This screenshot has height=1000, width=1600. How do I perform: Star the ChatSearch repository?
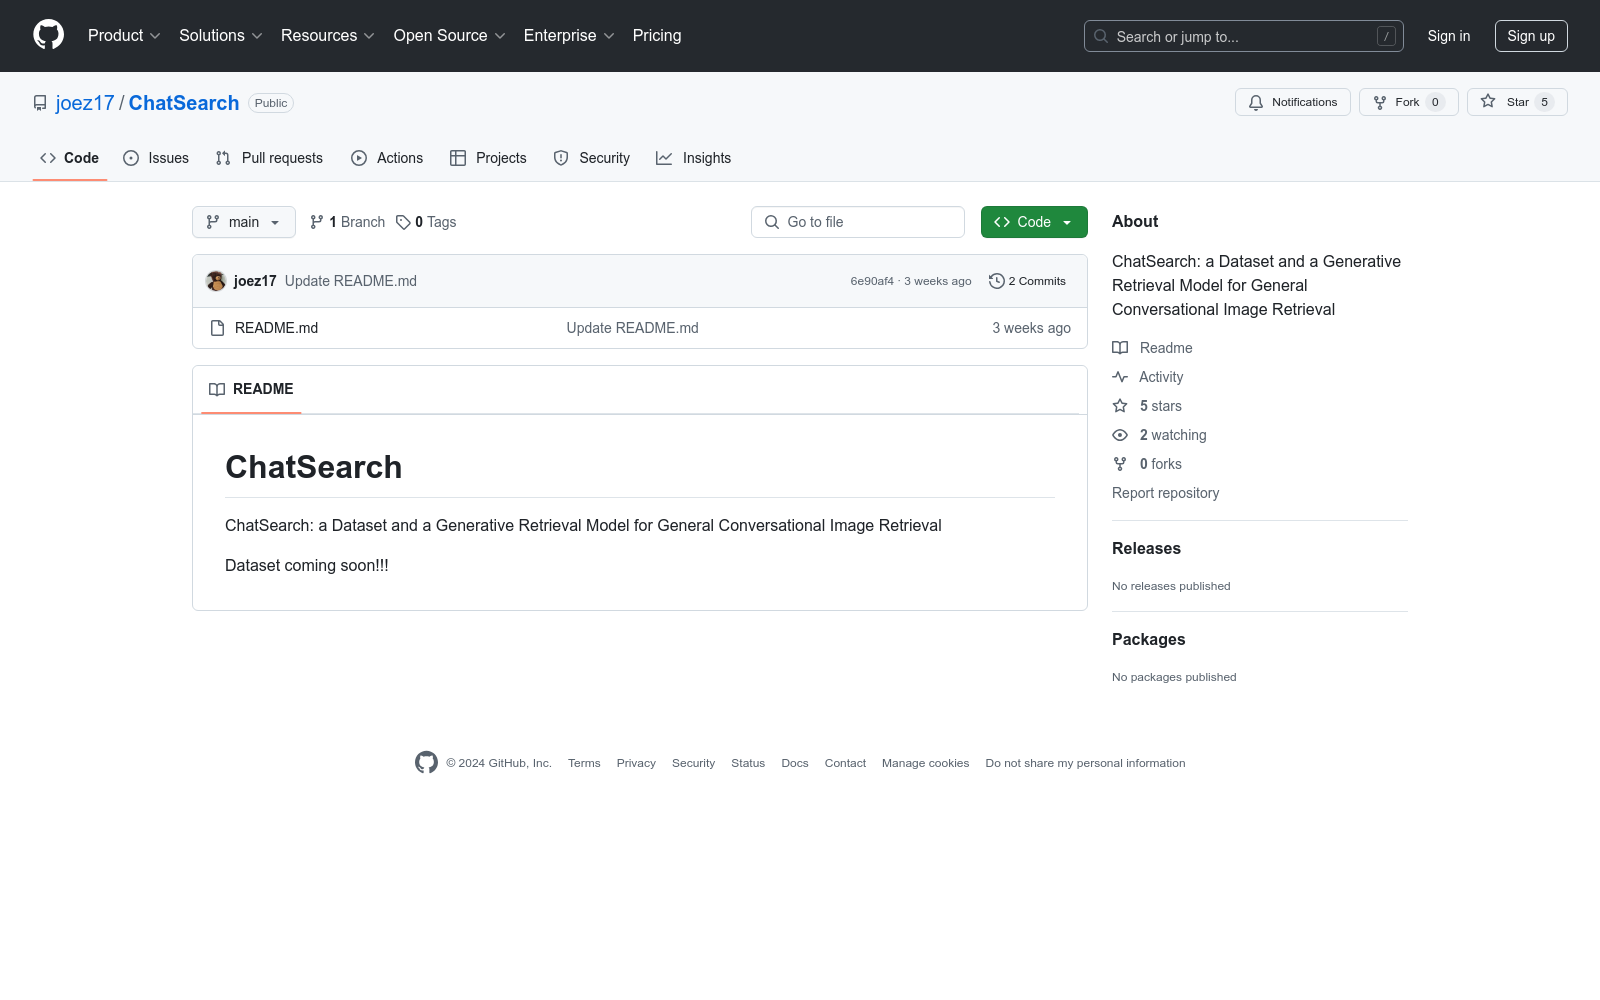[1517, 102]
